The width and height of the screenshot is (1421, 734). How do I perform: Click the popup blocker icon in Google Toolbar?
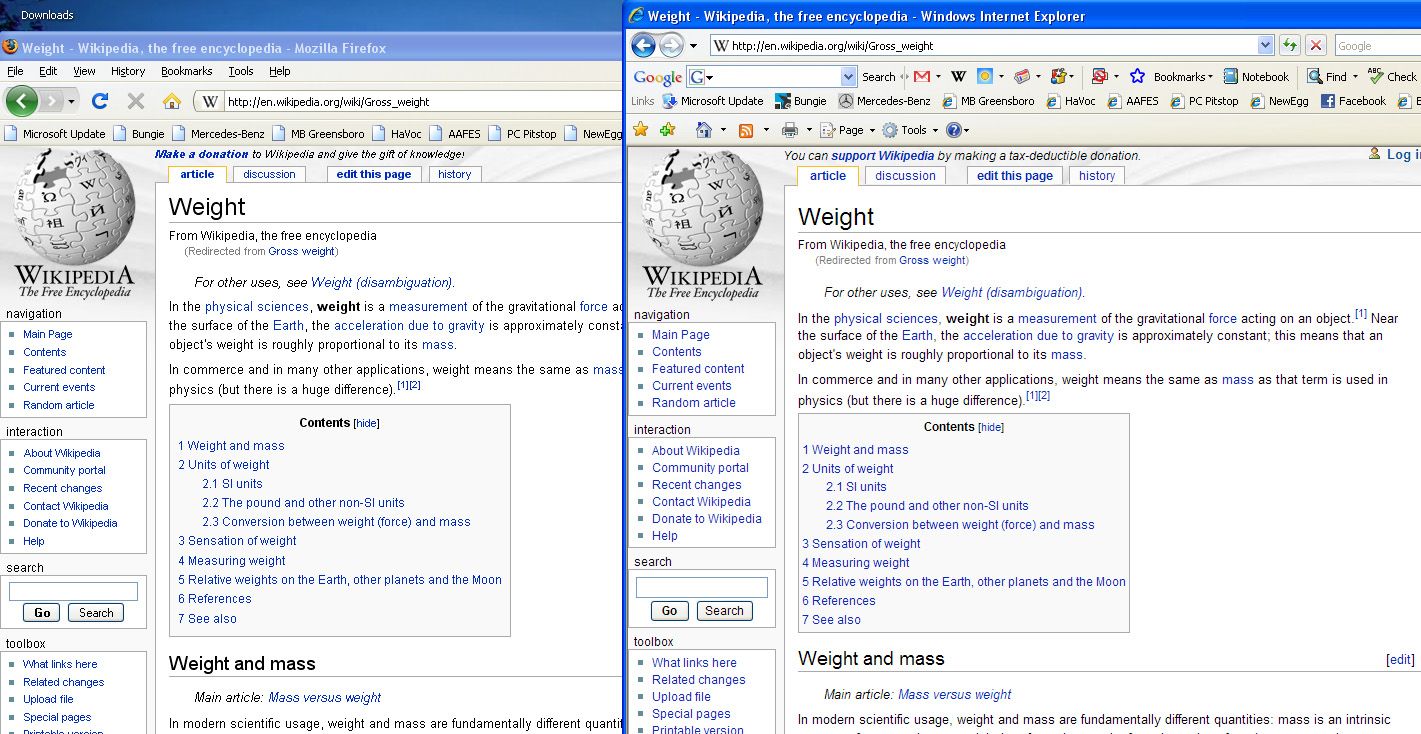click(x=1099, y=76)
